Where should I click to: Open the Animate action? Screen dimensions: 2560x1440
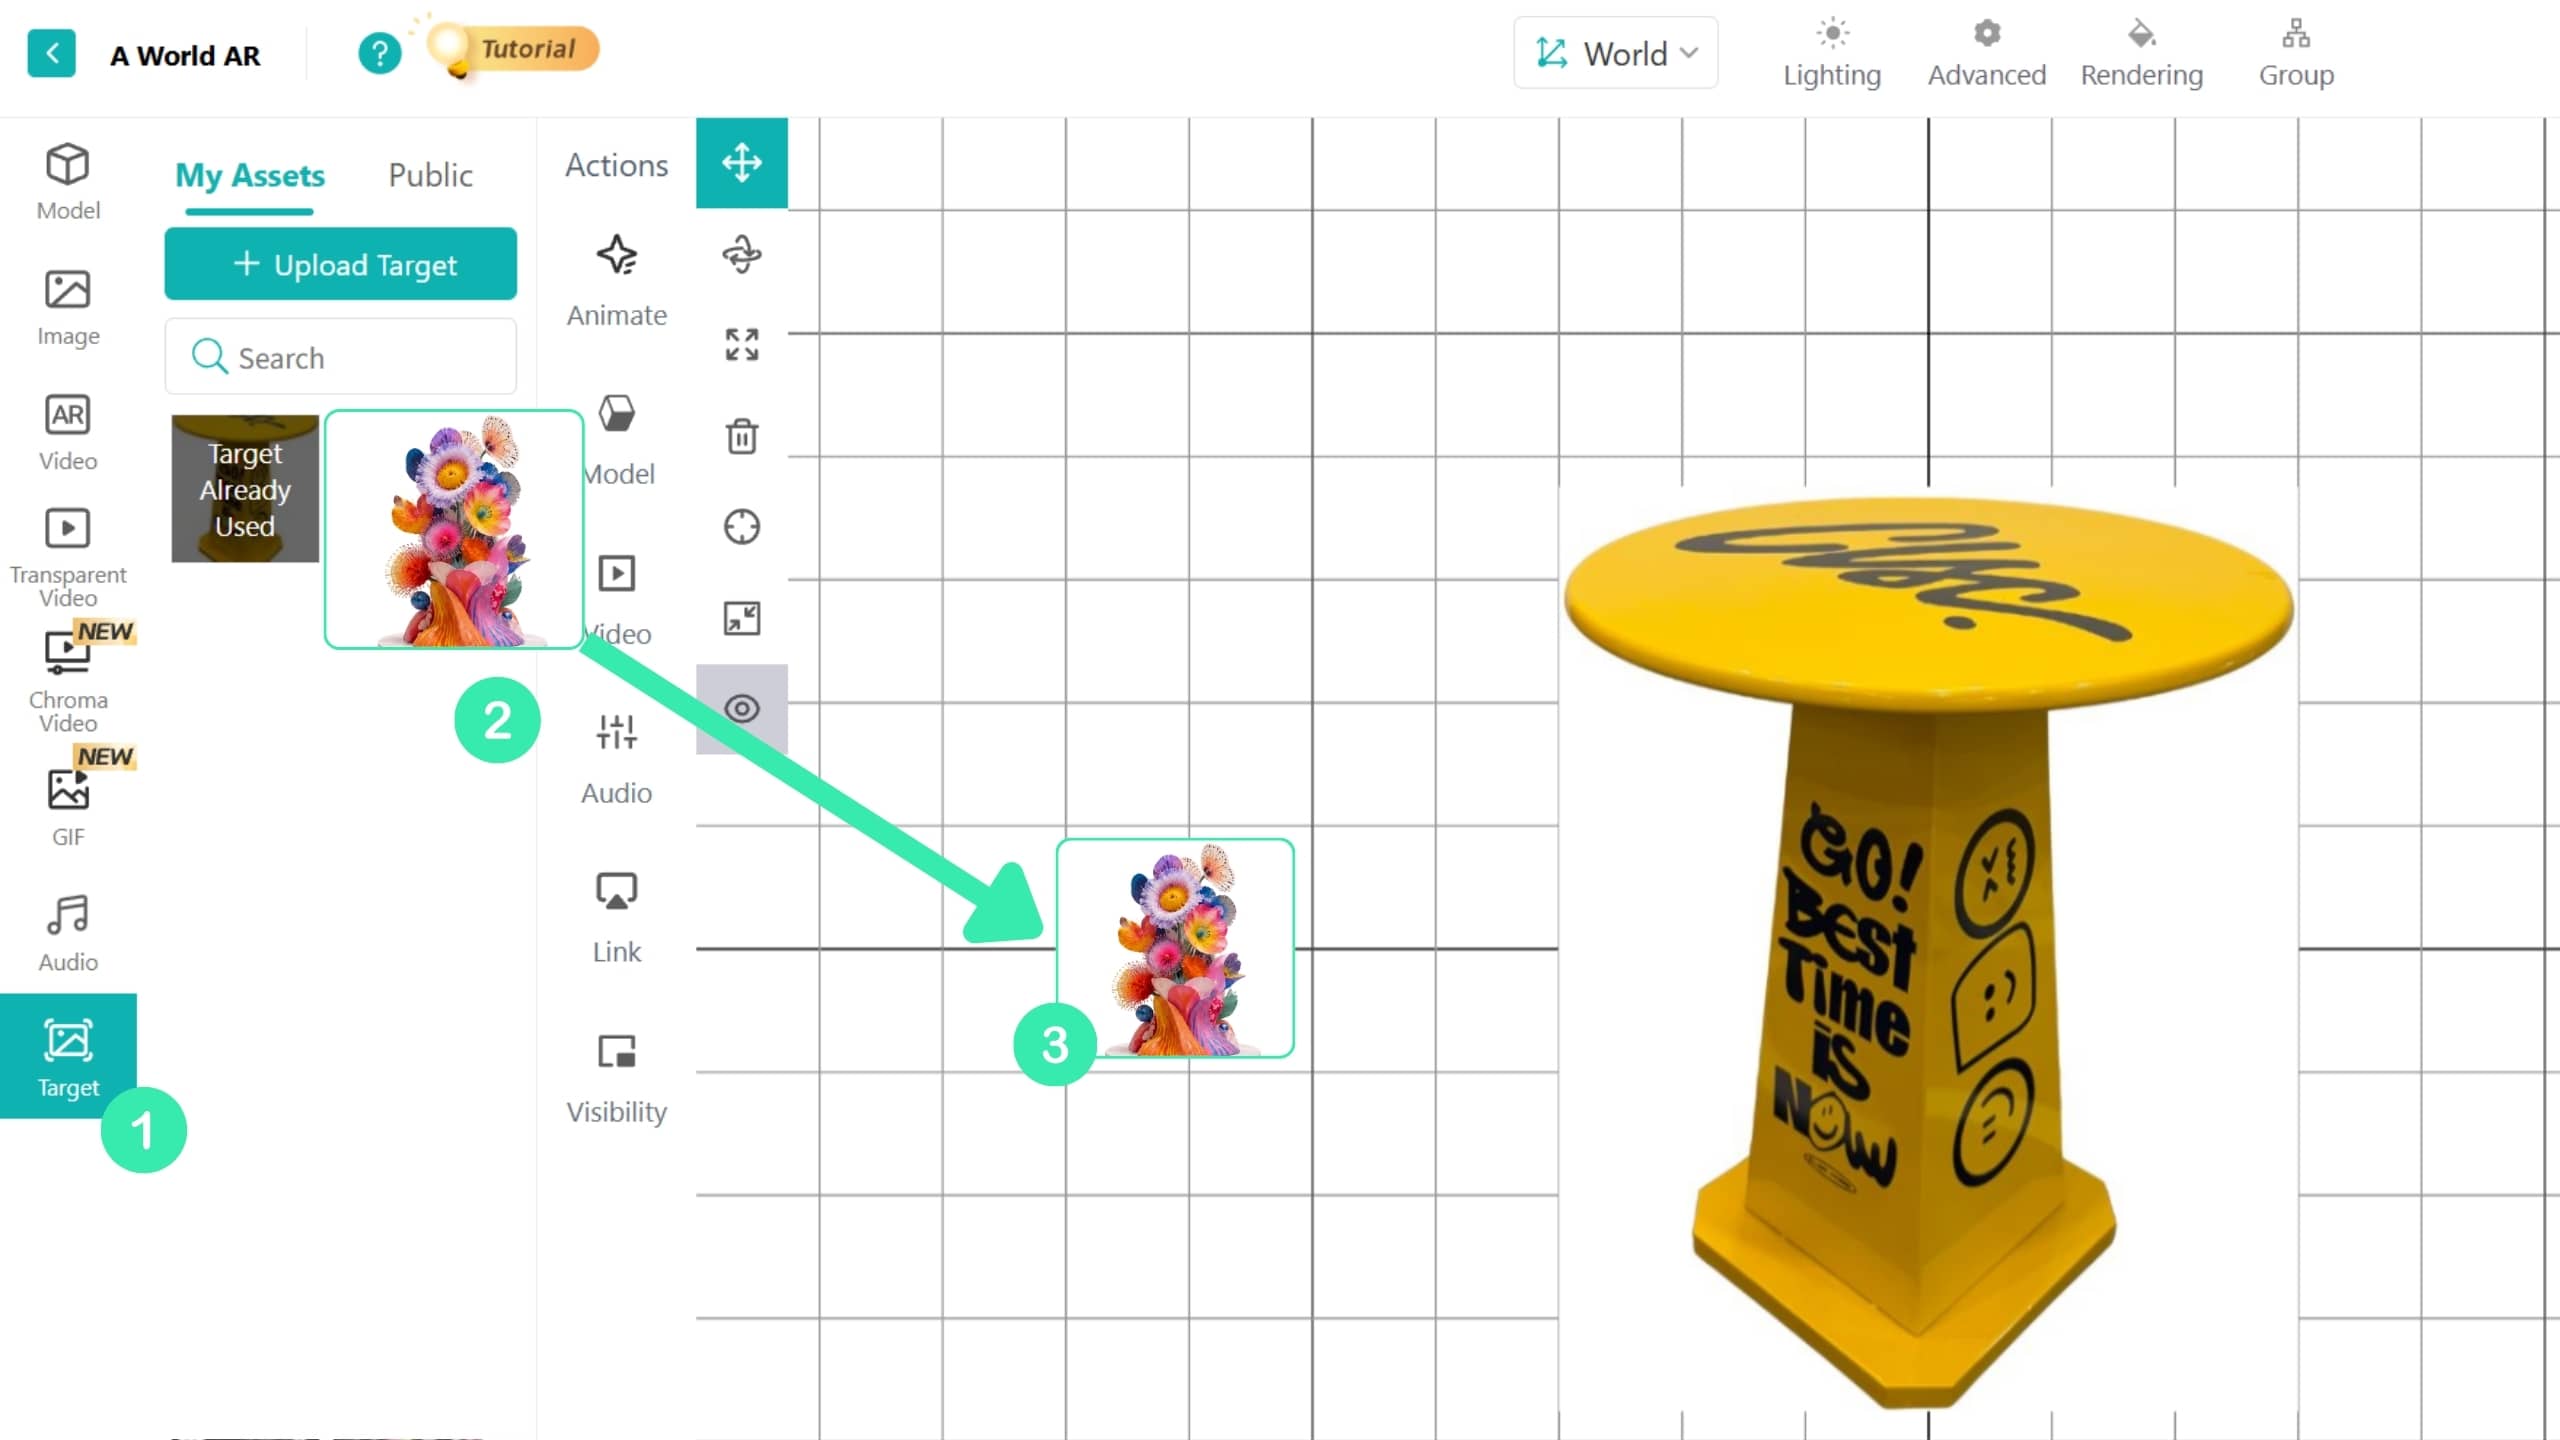617,281
